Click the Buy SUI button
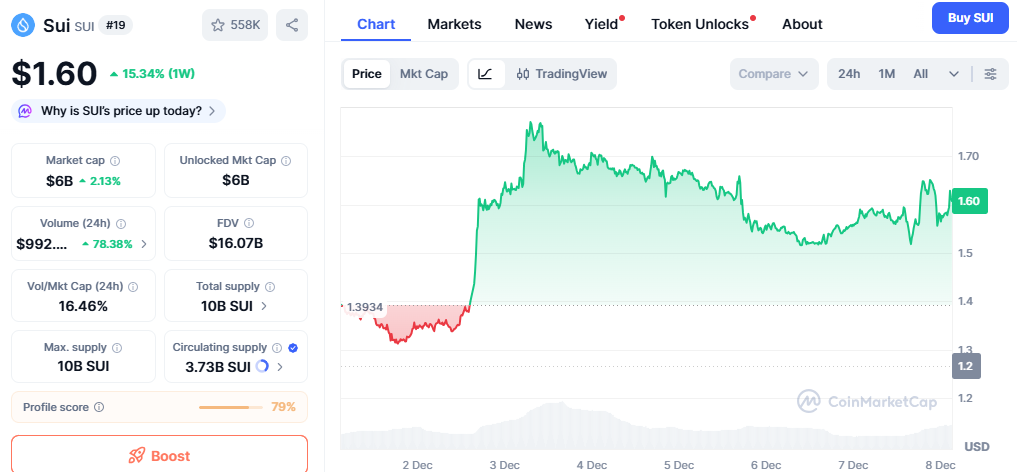 [x=969, y=17]
